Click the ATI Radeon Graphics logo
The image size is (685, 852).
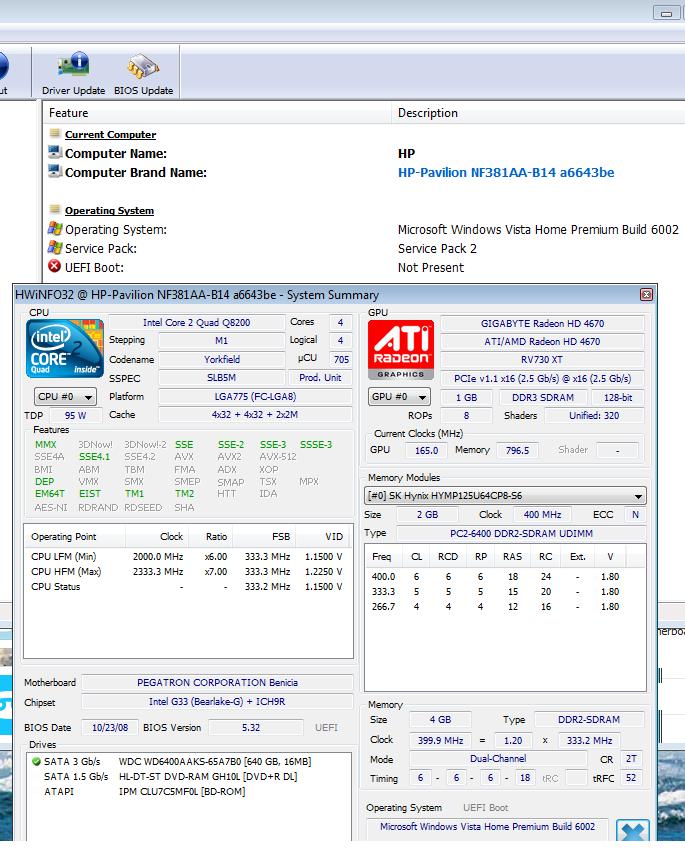point(401,349)
